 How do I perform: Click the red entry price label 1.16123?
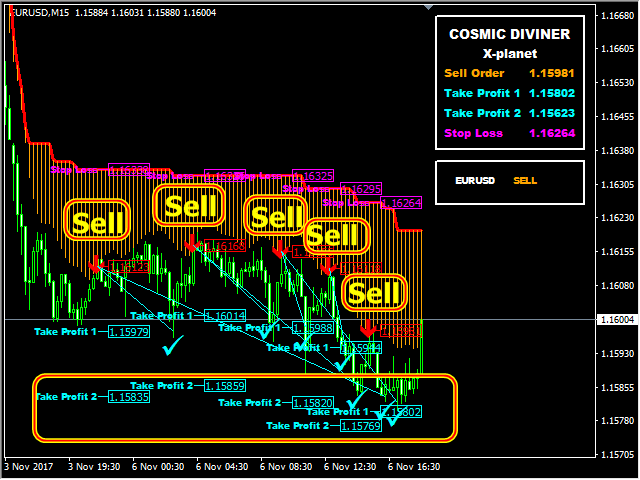129,267
